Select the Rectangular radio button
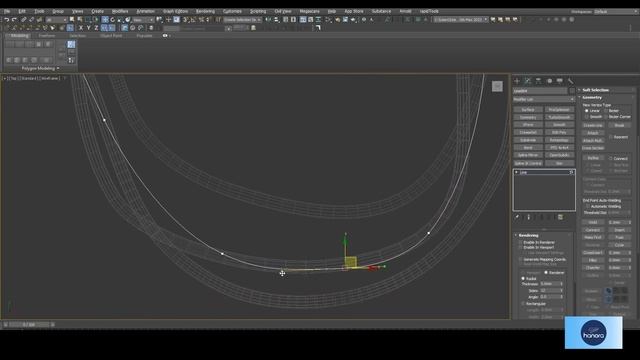 (x=523, y=304)
